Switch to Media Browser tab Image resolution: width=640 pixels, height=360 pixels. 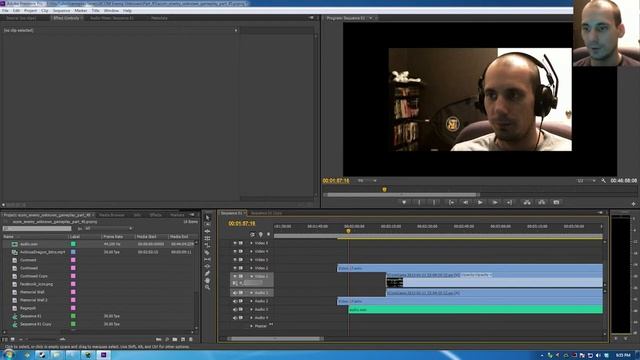click(112, 215)
